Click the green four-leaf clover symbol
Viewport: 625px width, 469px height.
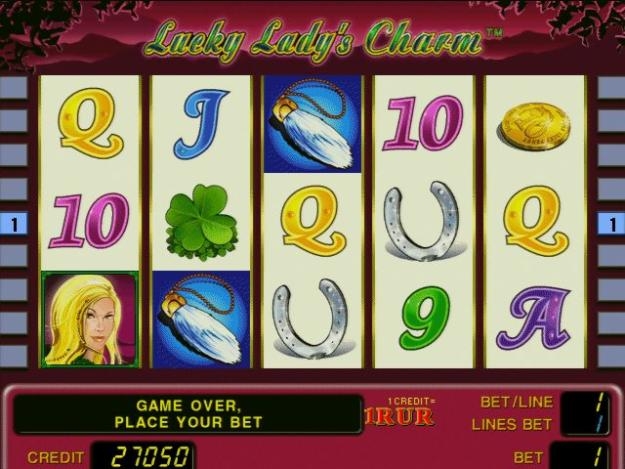pyautogui.click(x=201, y=222)
